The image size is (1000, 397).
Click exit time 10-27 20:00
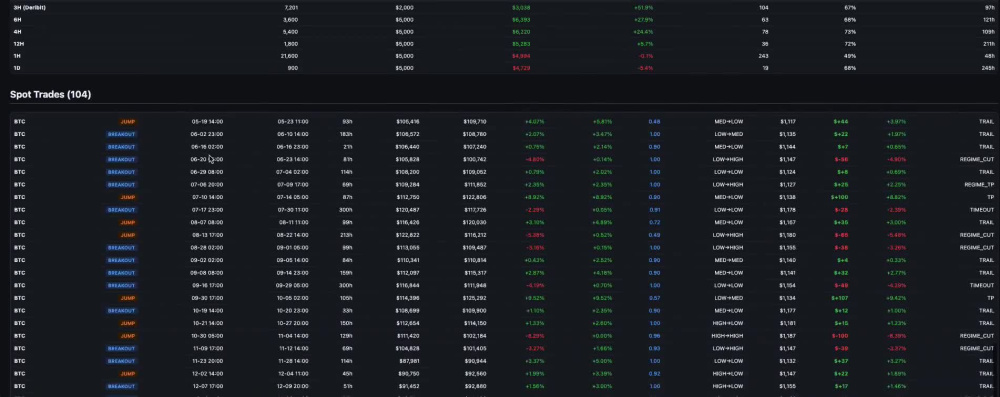[293, 324]
